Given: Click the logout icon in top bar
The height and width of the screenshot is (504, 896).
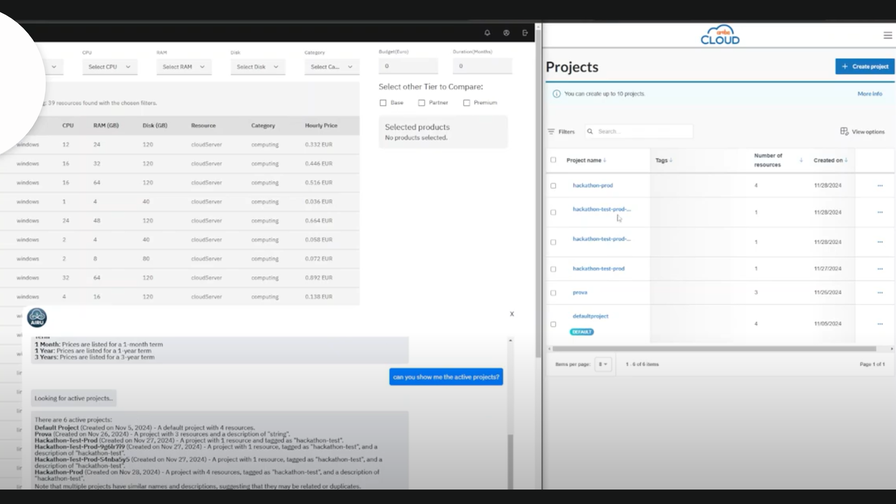Looking at the screenshot, I should (525, 33).
